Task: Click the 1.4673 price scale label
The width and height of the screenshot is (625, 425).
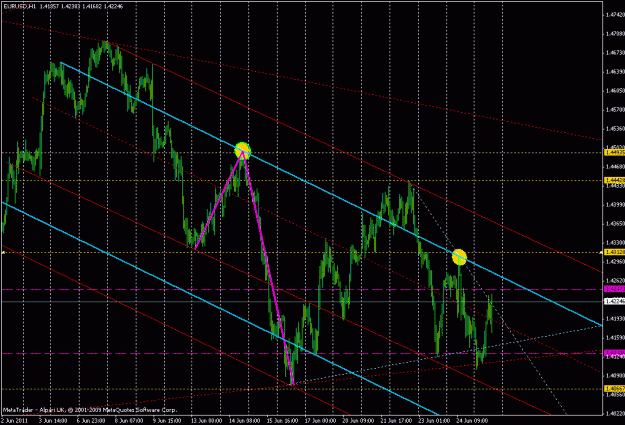Action: coord(615,53)
